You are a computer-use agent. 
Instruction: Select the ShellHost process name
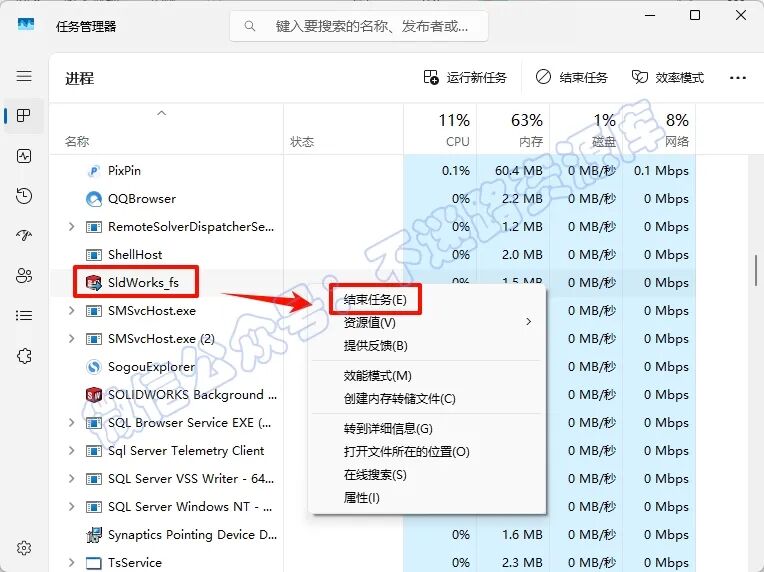pyautogui.click(x=135, y=255)
